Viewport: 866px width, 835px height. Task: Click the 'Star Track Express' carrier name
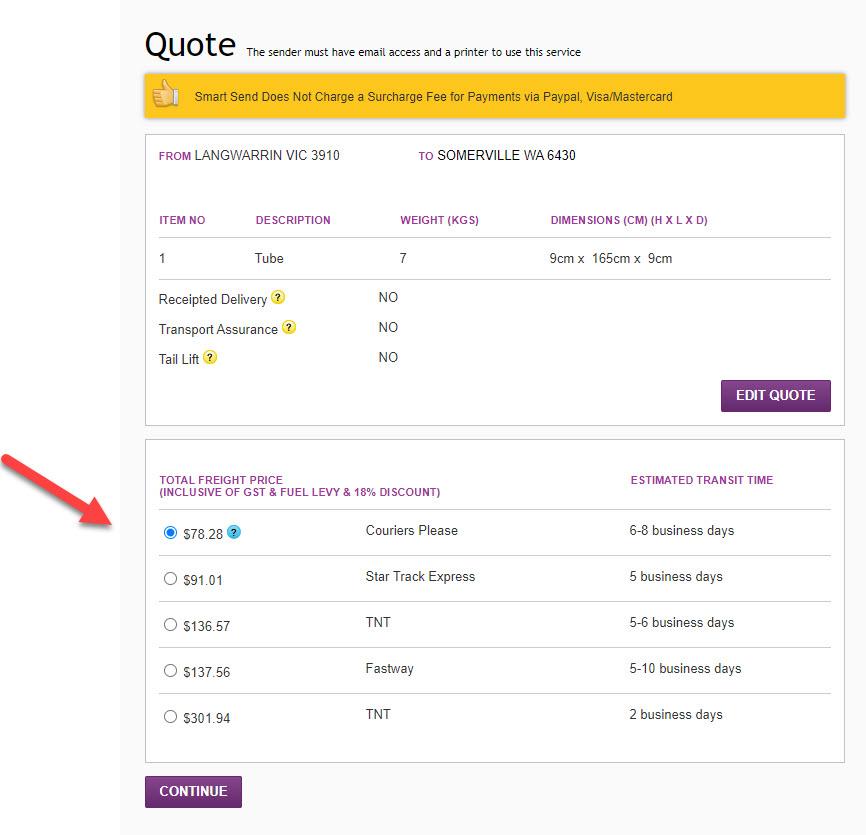[x=420, y=577]
